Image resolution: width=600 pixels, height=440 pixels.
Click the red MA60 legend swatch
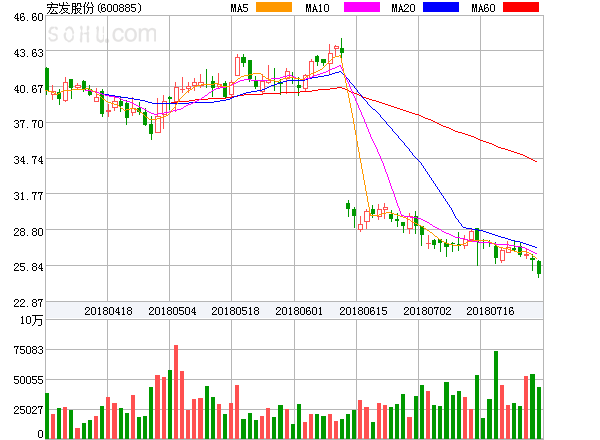[521, 7]
